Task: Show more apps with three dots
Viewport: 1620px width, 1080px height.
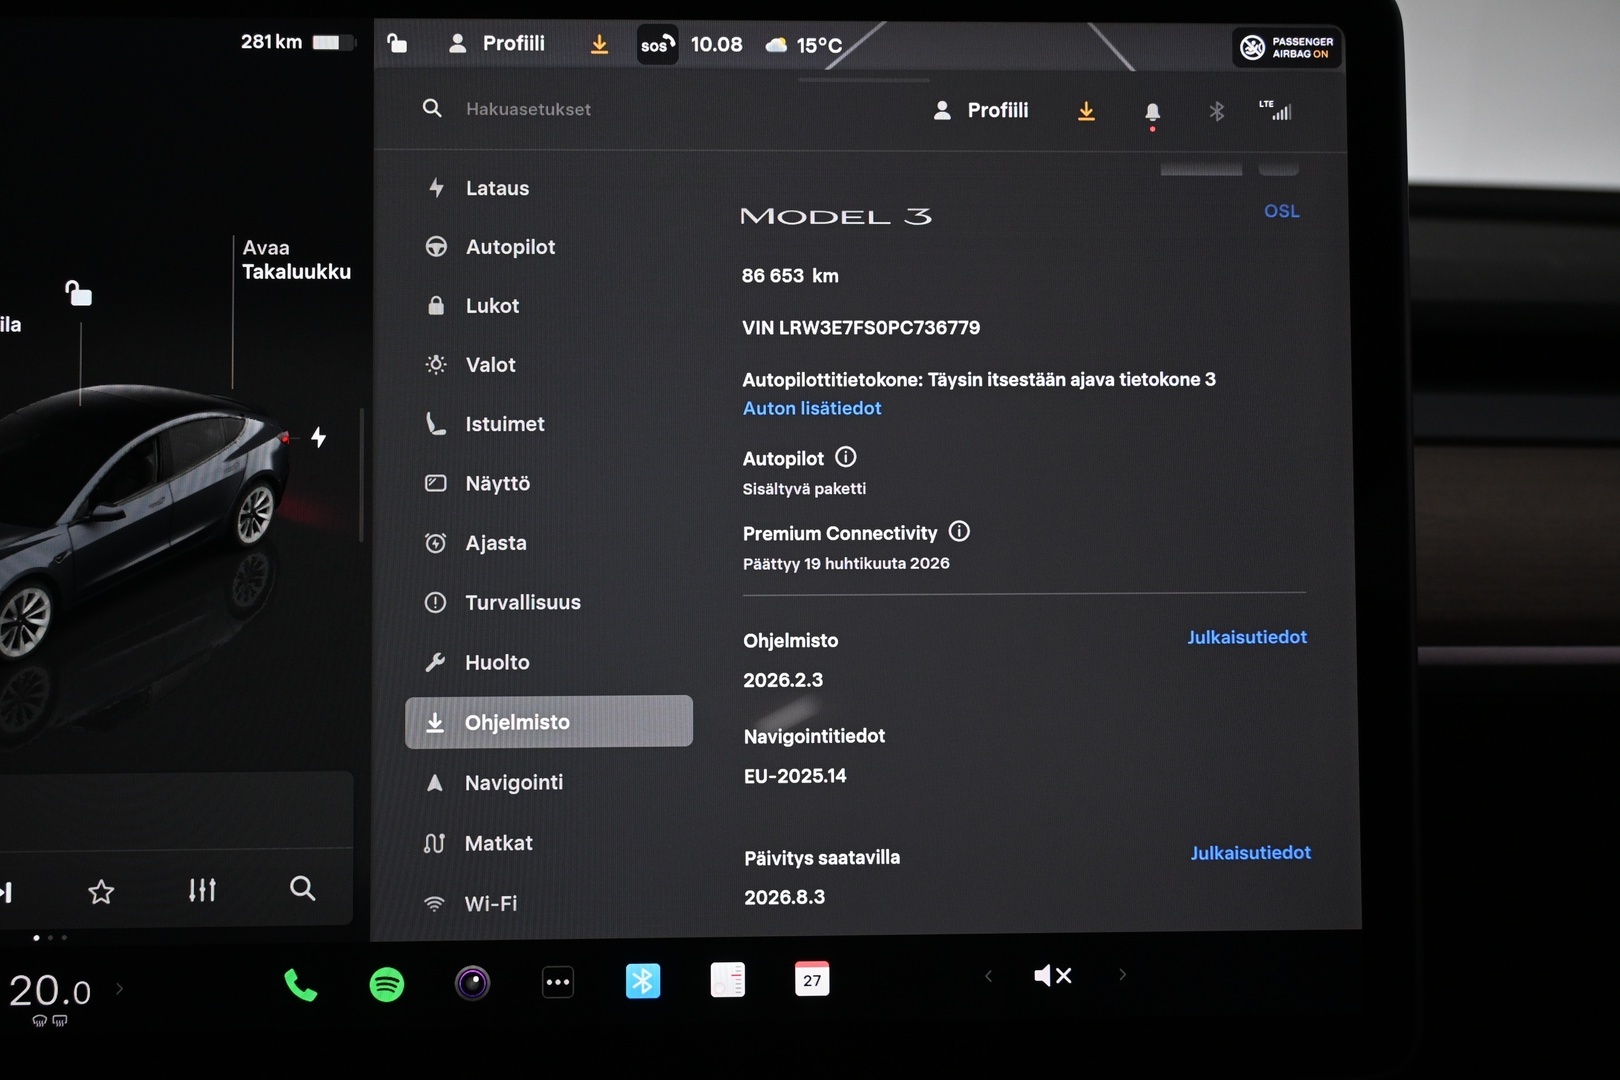Action: pos(557,982)
